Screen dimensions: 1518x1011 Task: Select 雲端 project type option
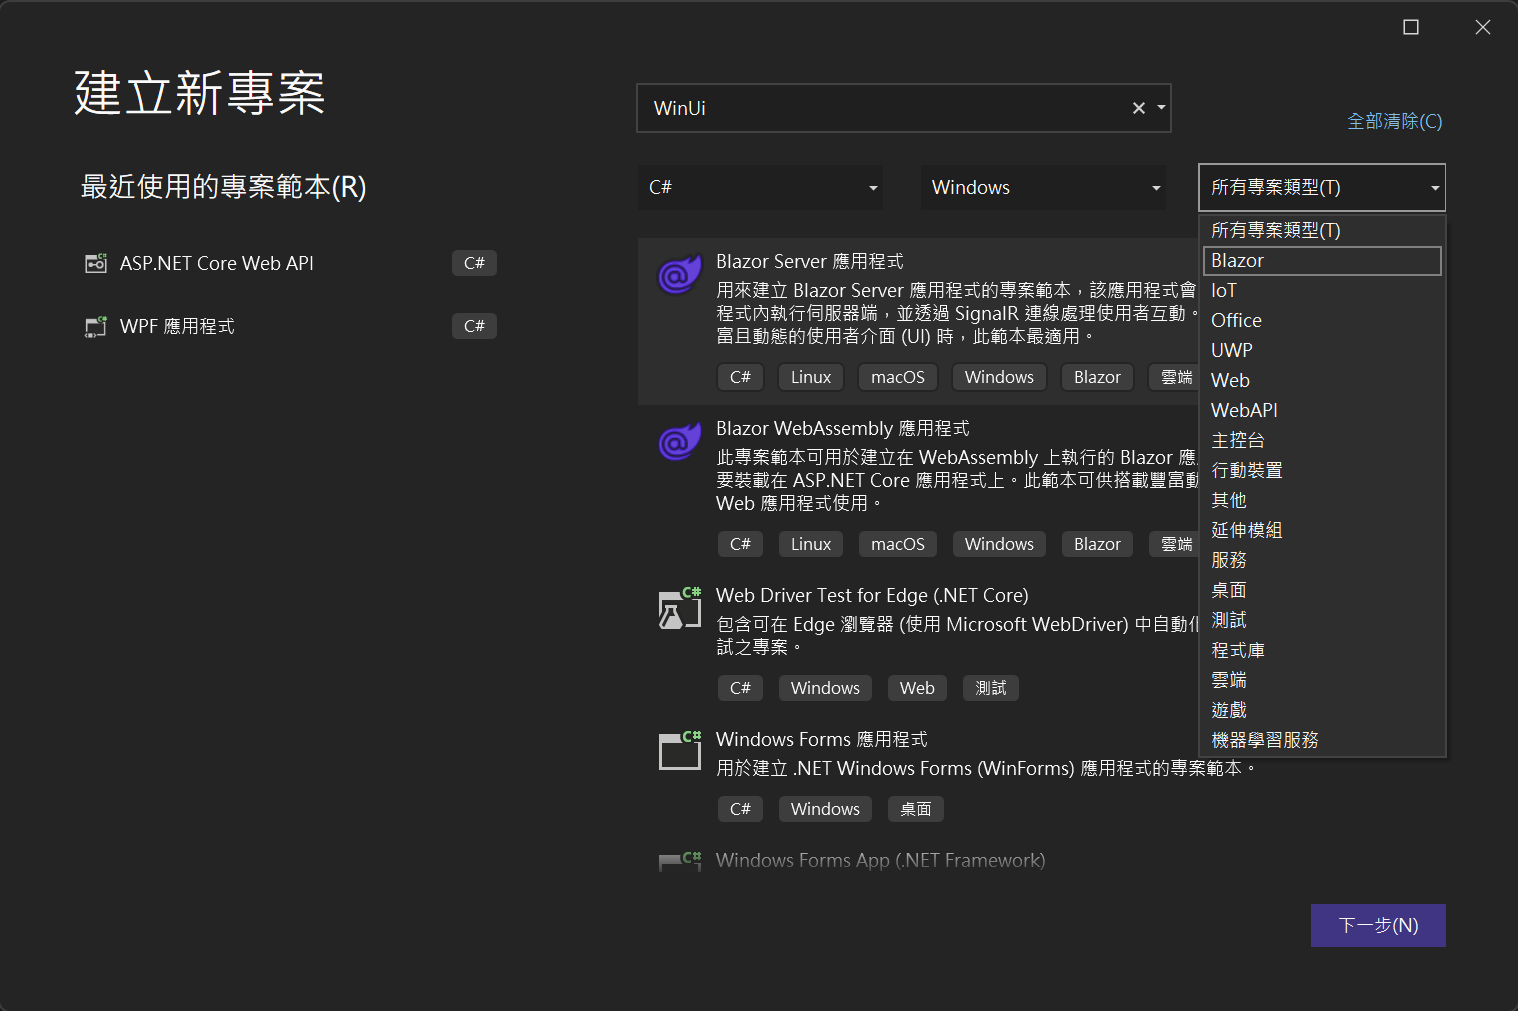1322,680
